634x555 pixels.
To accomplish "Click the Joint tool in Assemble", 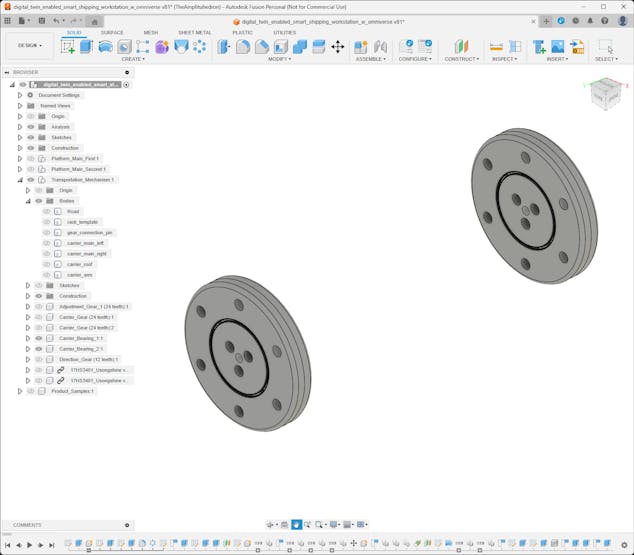I will [x=380, y=47].
